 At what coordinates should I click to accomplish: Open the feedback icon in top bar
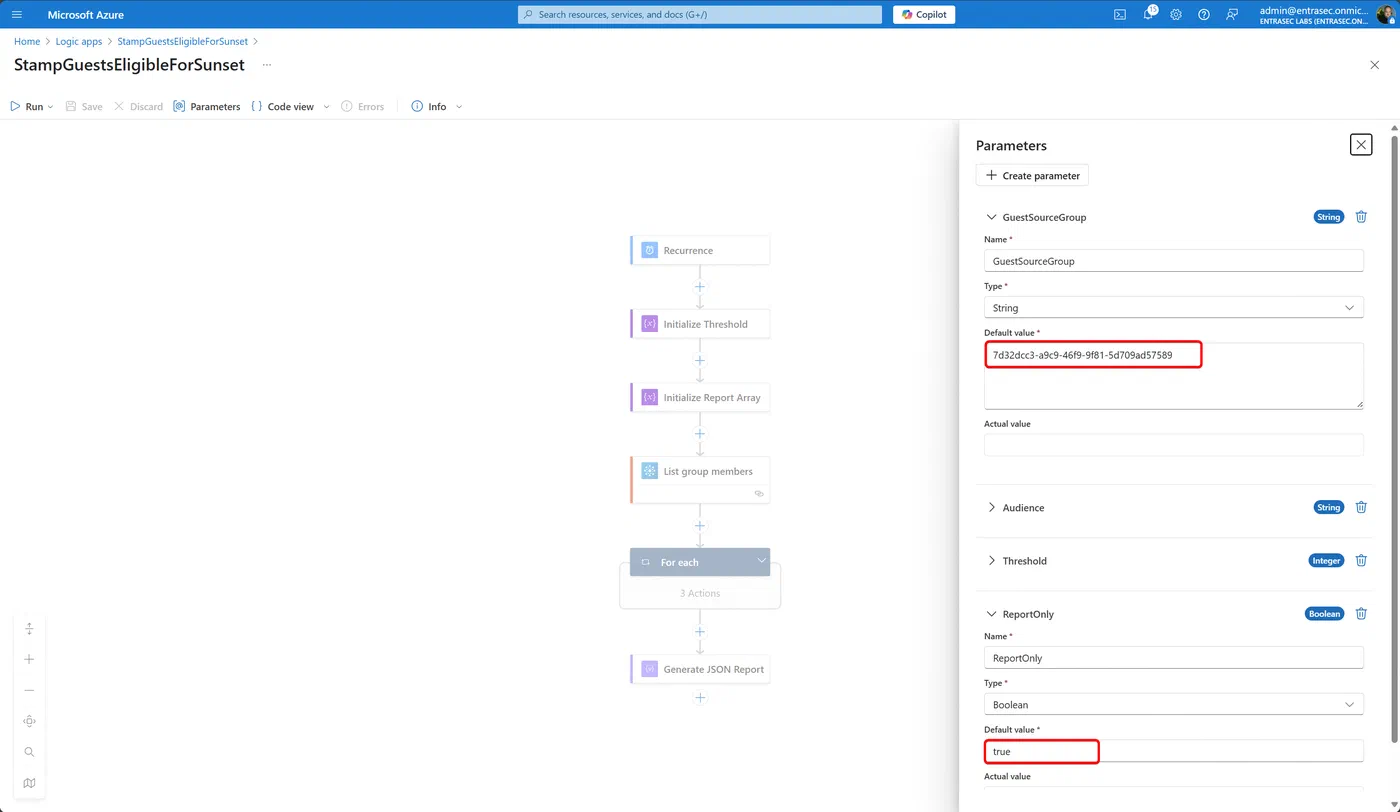pos(1232,15)
